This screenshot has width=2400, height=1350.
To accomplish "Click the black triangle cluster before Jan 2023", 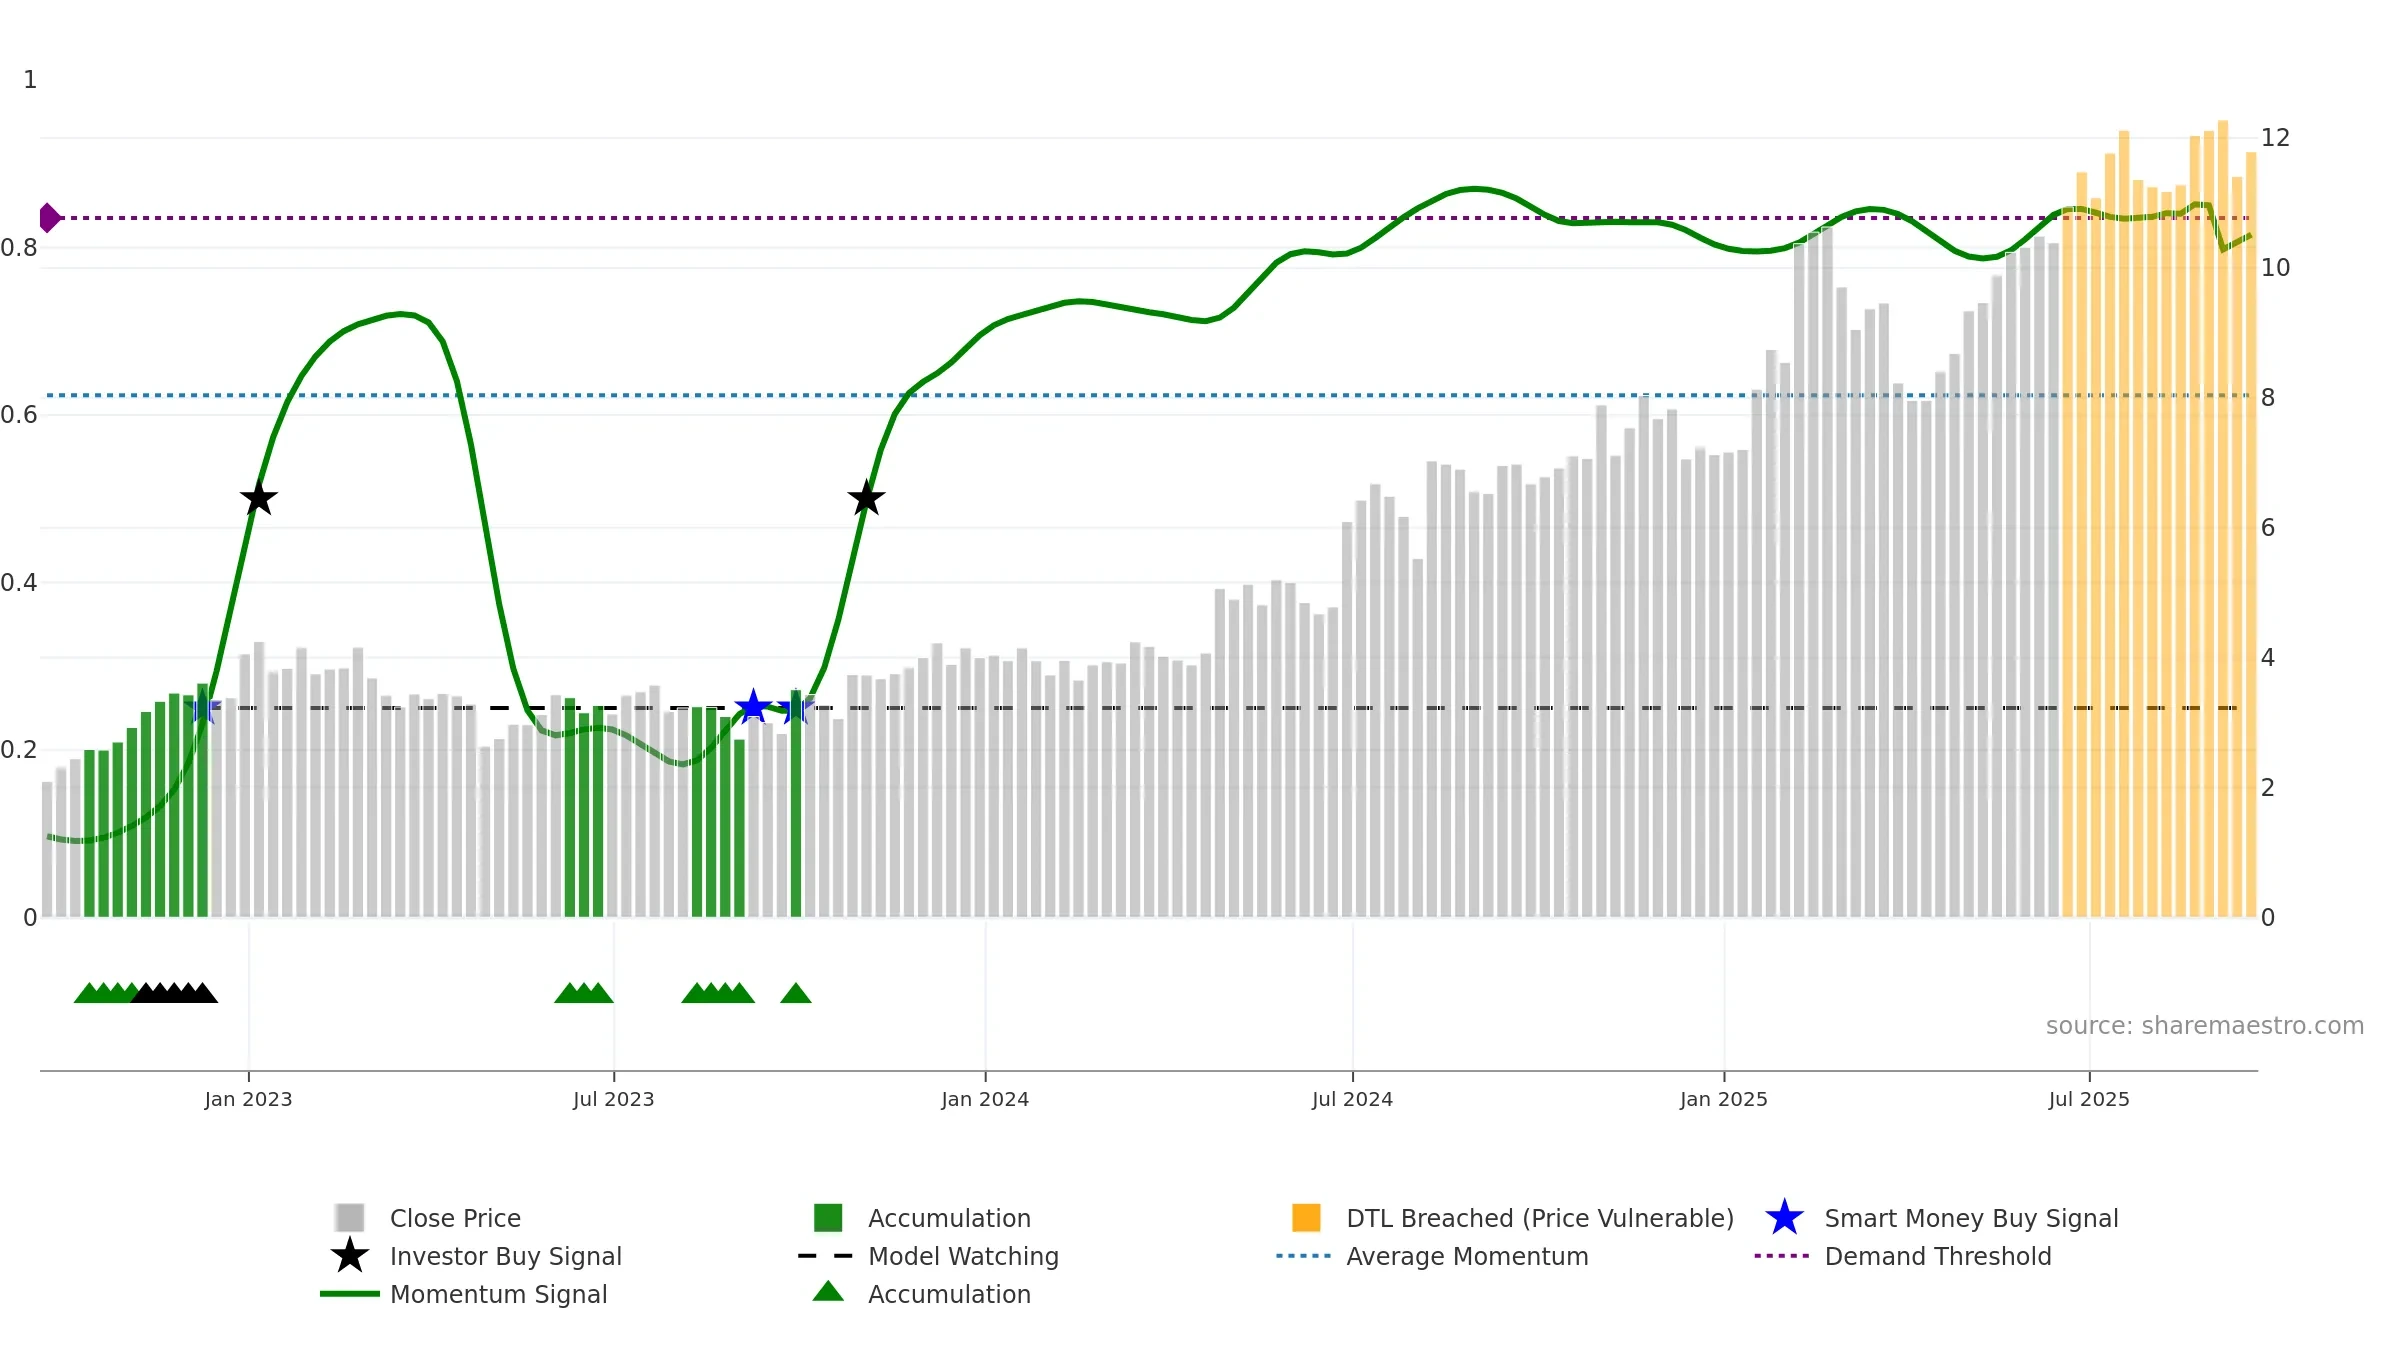I will click(x=174, y=993).
